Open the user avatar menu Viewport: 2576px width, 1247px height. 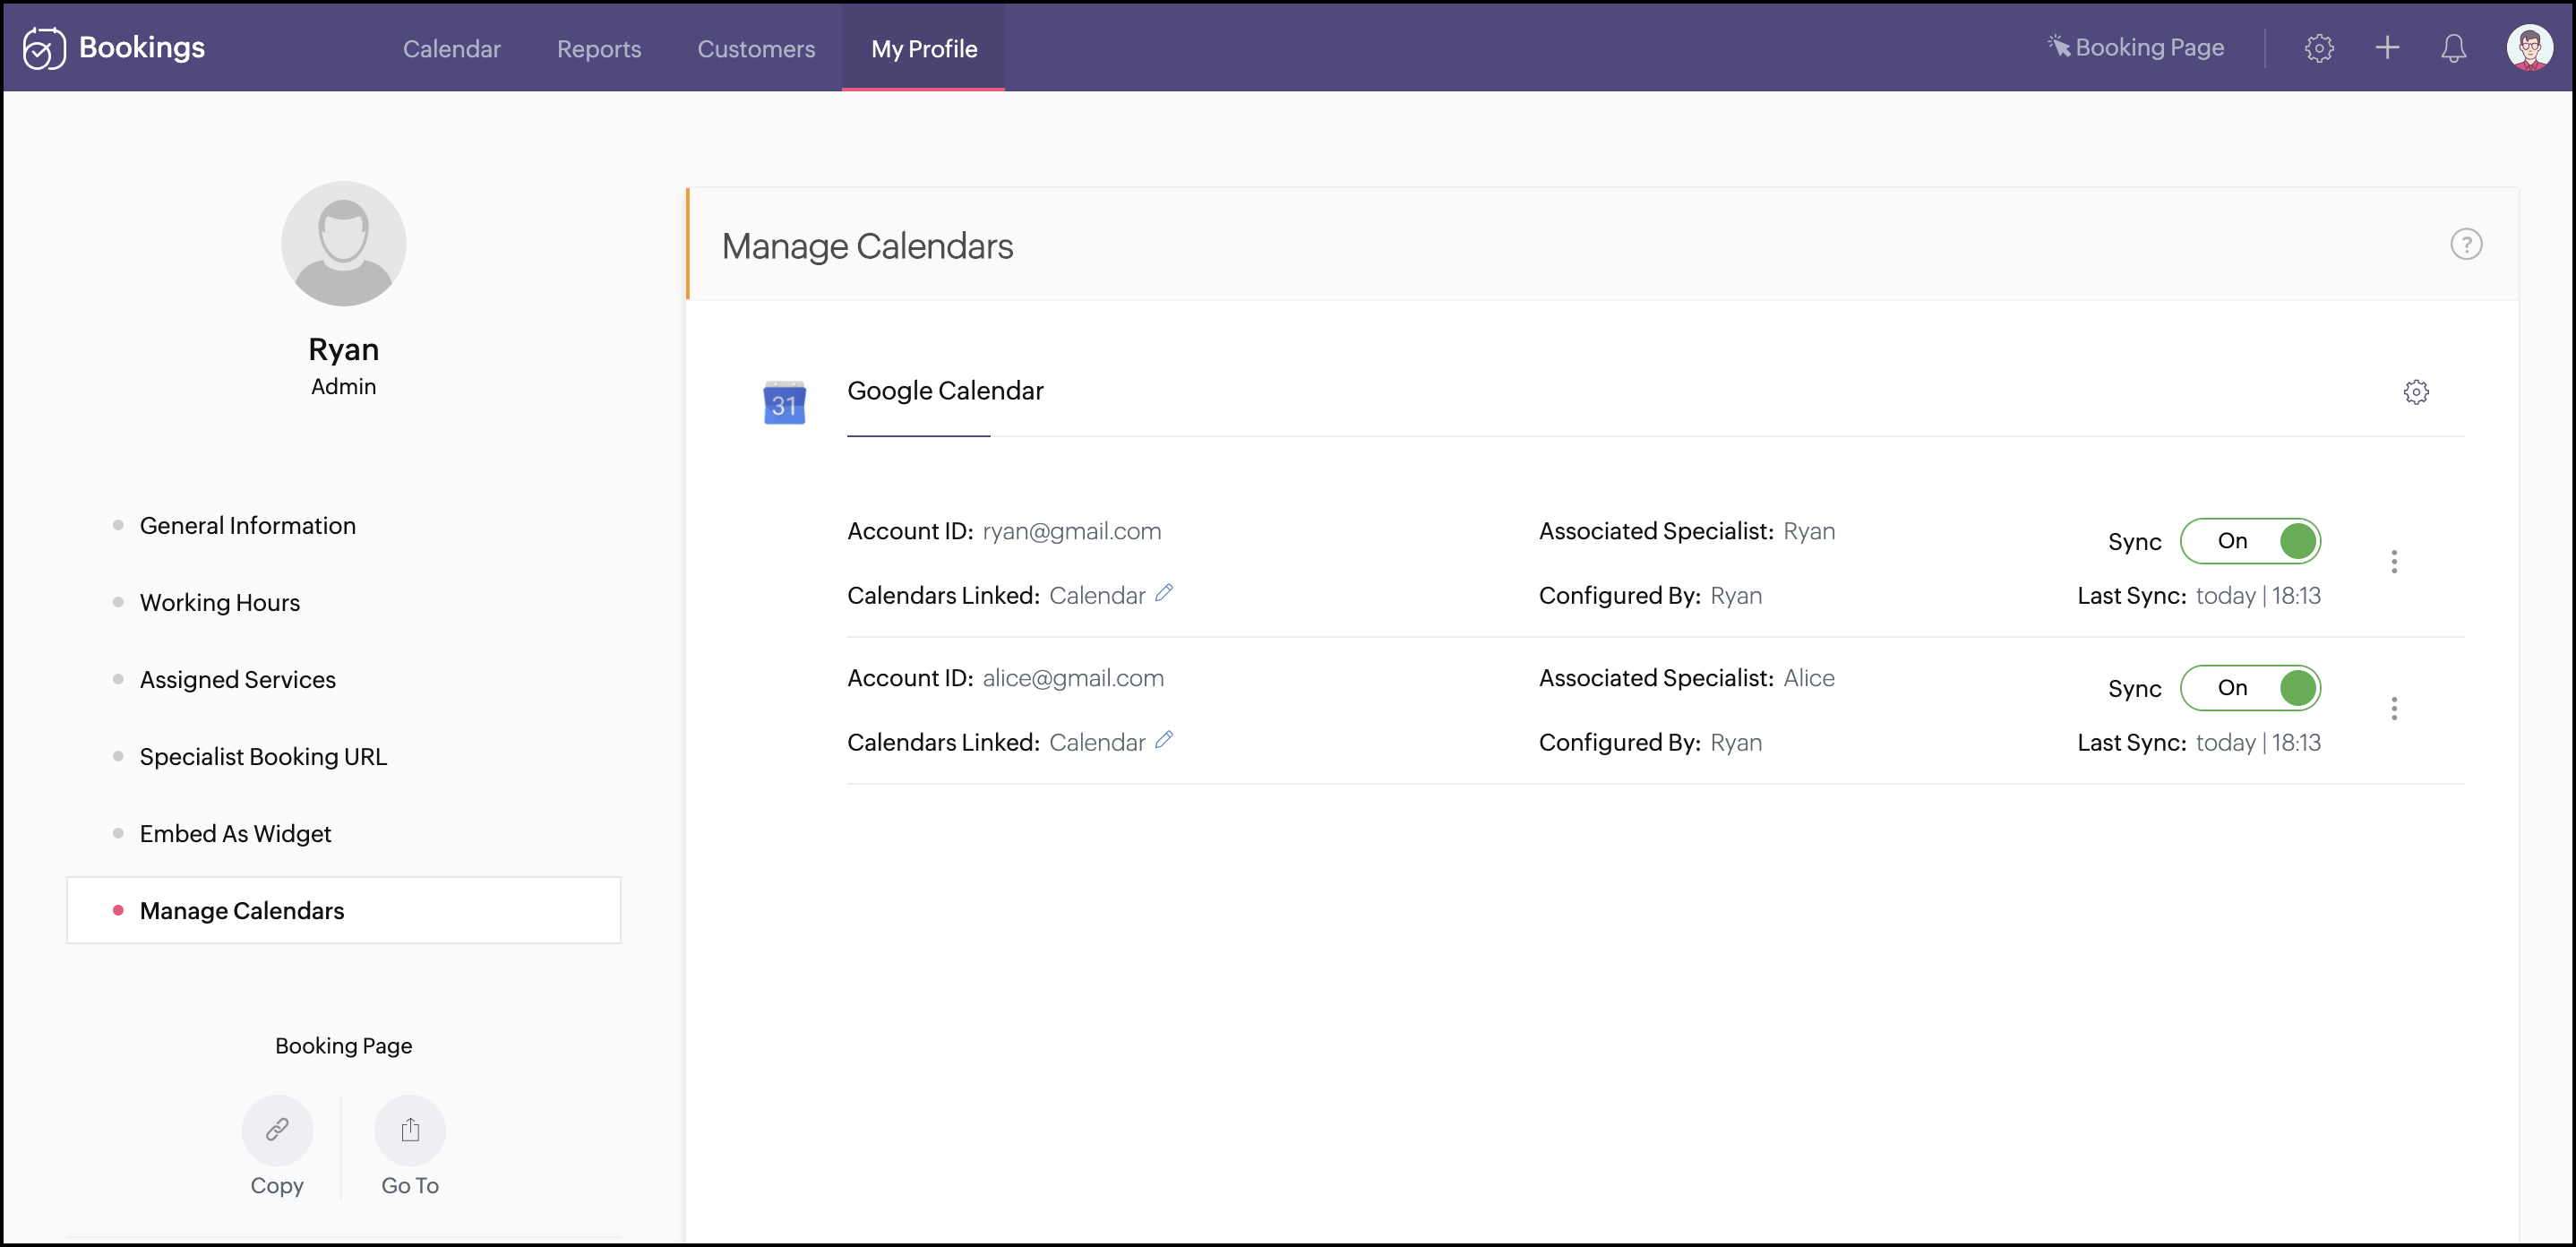2529,48
